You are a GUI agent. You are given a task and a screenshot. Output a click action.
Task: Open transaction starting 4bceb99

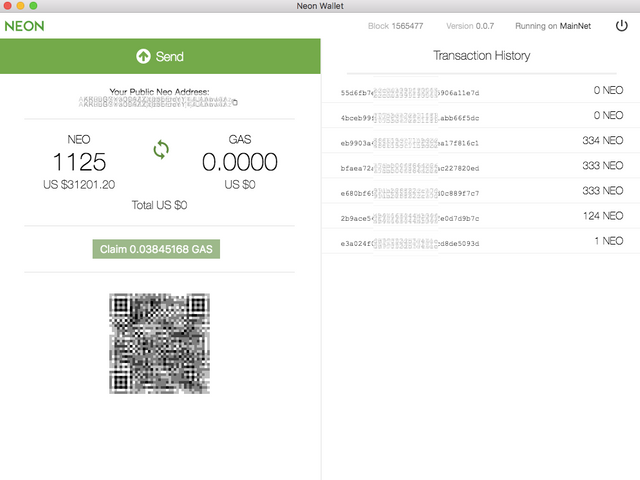pos(410,118)
